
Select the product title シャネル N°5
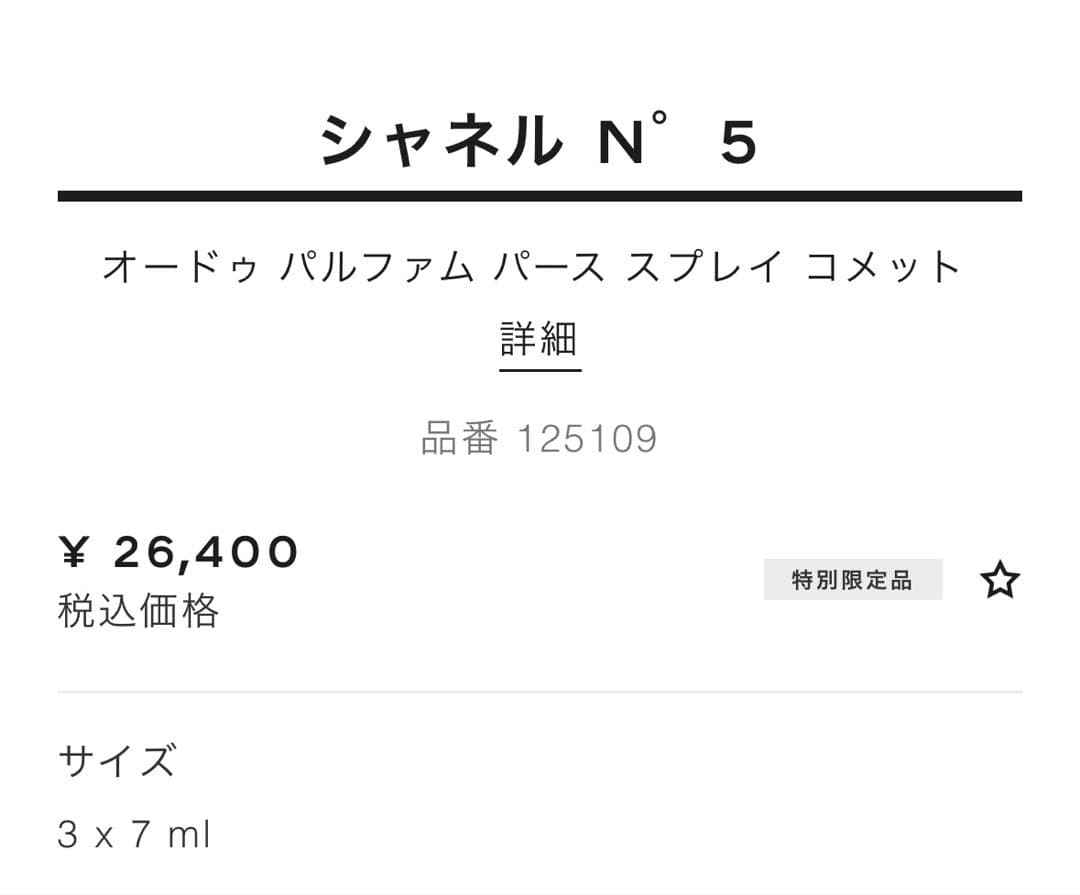[x=540, y=138]
